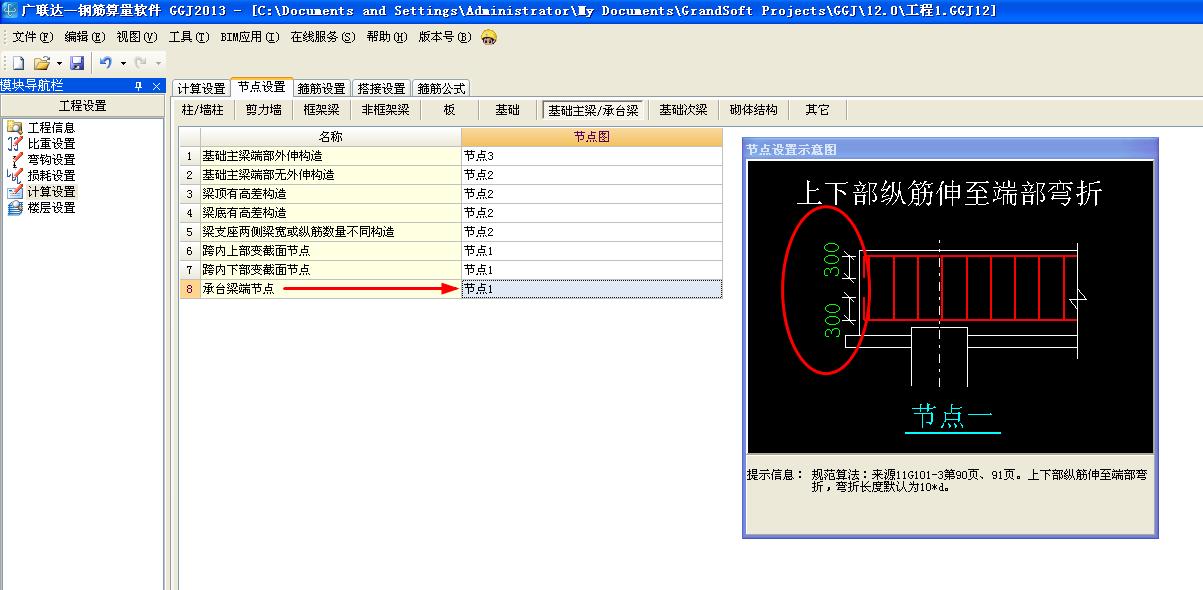Click the Undo arrow toolbar icon

pos(106,62)
